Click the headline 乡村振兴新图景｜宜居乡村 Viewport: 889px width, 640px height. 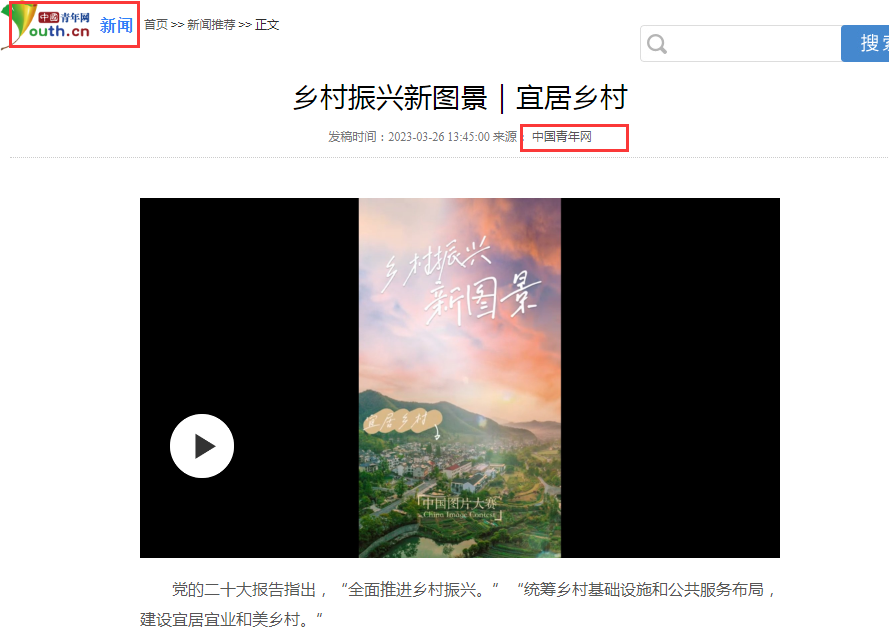460,98
